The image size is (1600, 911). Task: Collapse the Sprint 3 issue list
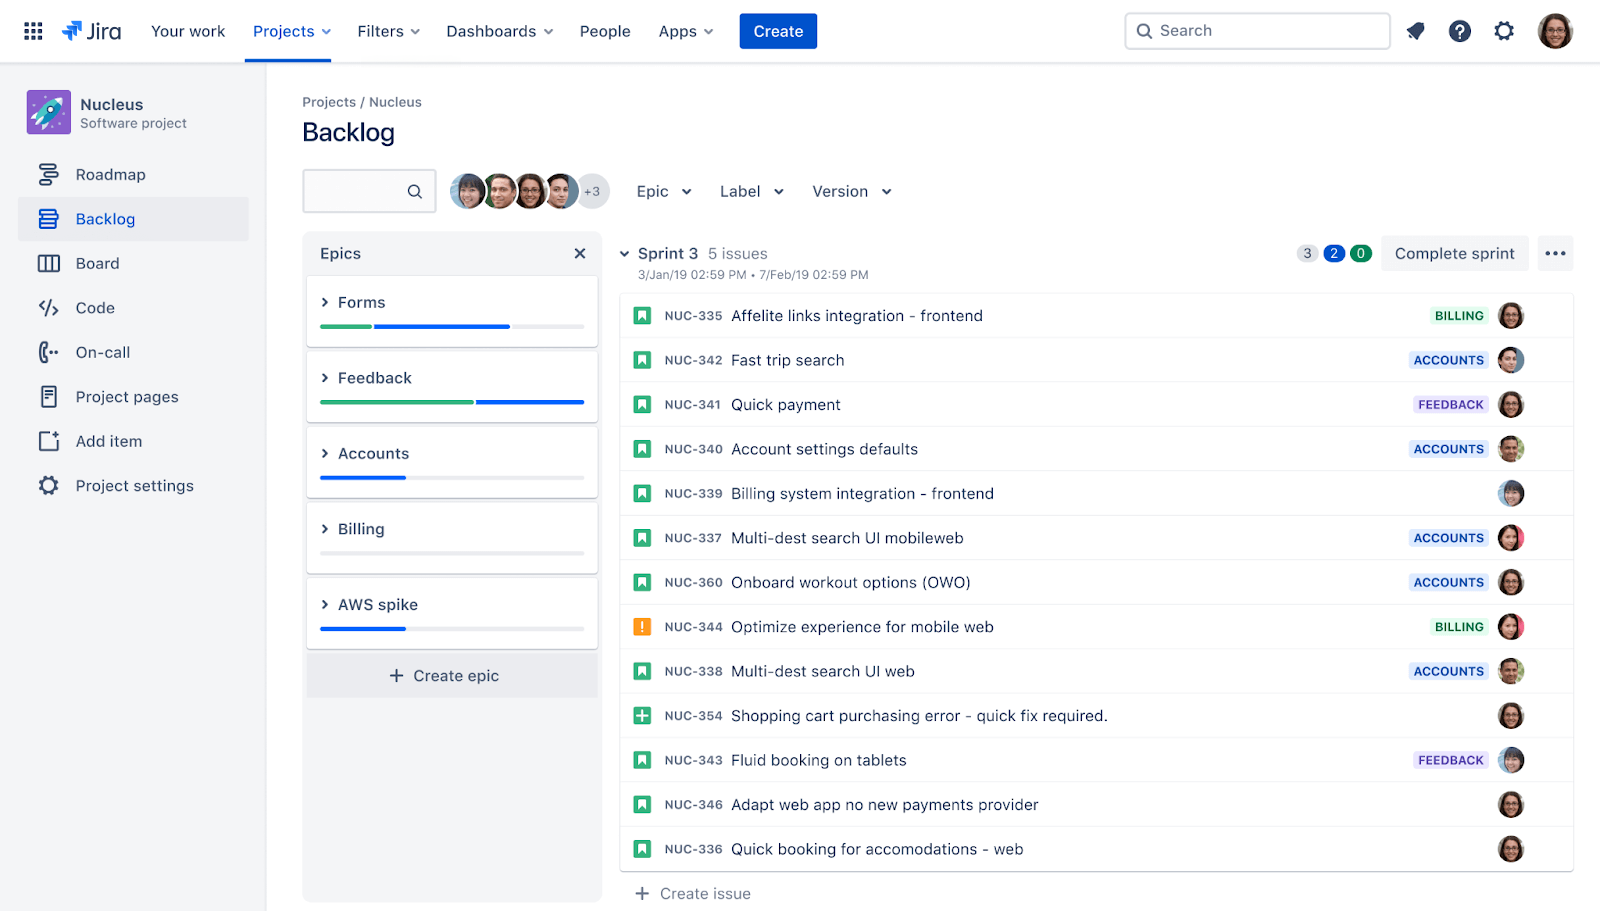pos(625,253)
